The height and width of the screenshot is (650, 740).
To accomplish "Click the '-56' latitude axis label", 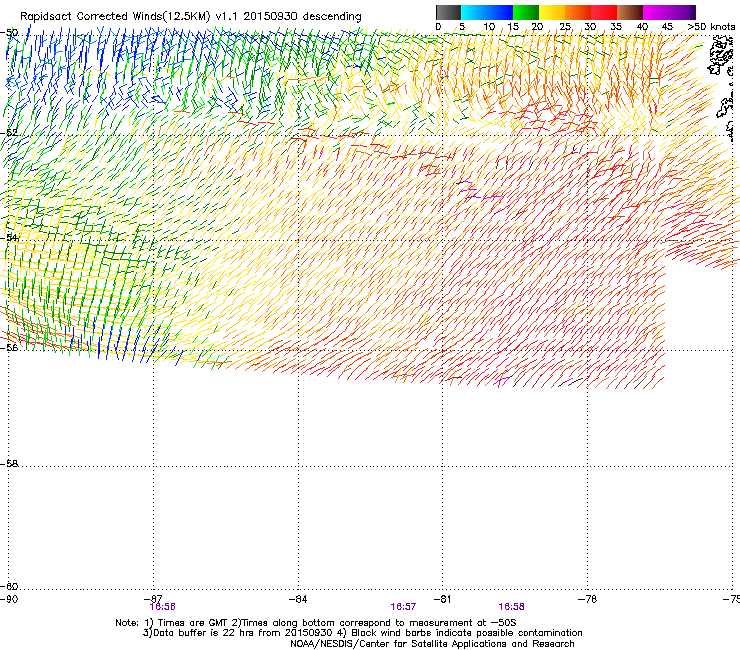I will point(9,347).
